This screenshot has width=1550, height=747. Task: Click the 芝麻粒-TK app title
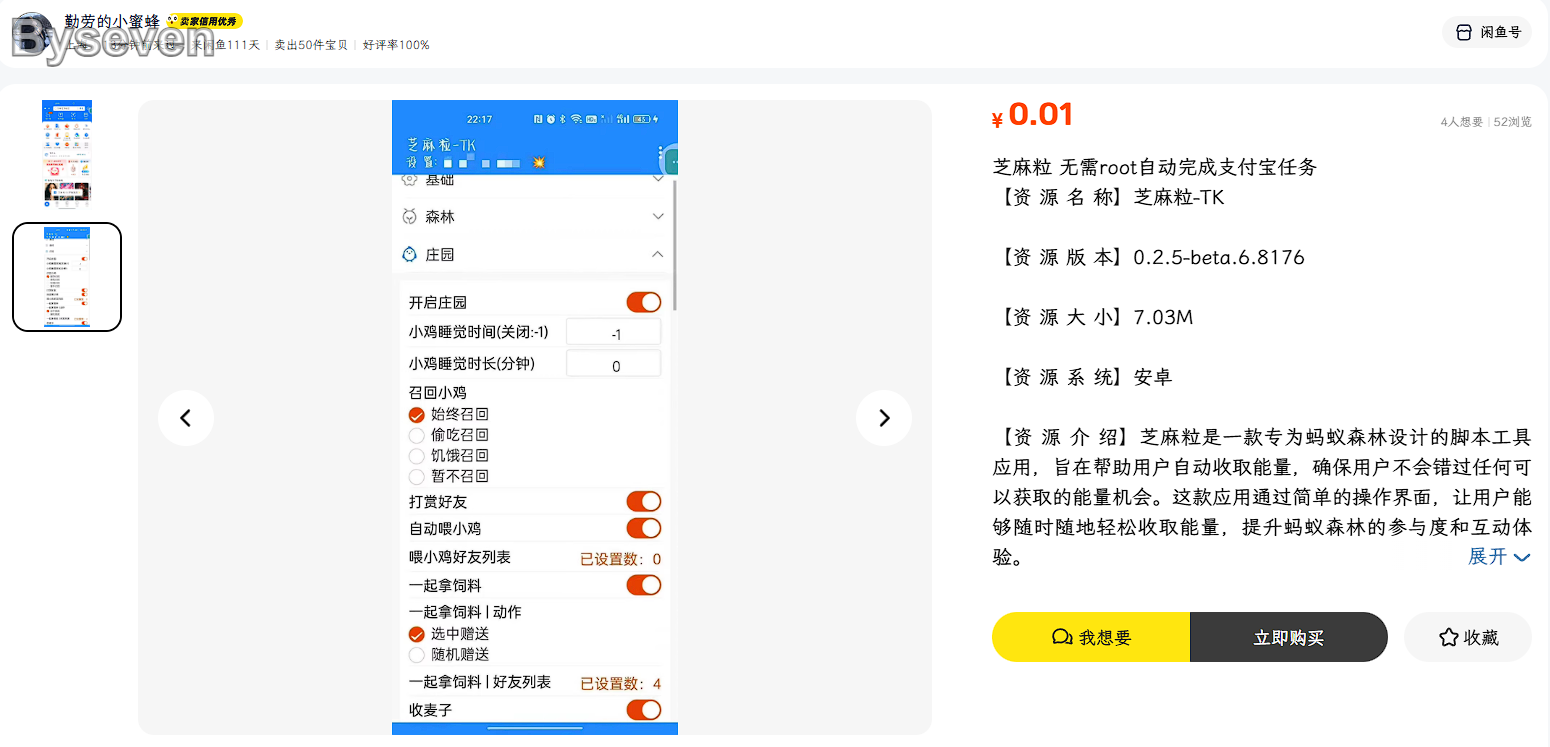point(441,144)
